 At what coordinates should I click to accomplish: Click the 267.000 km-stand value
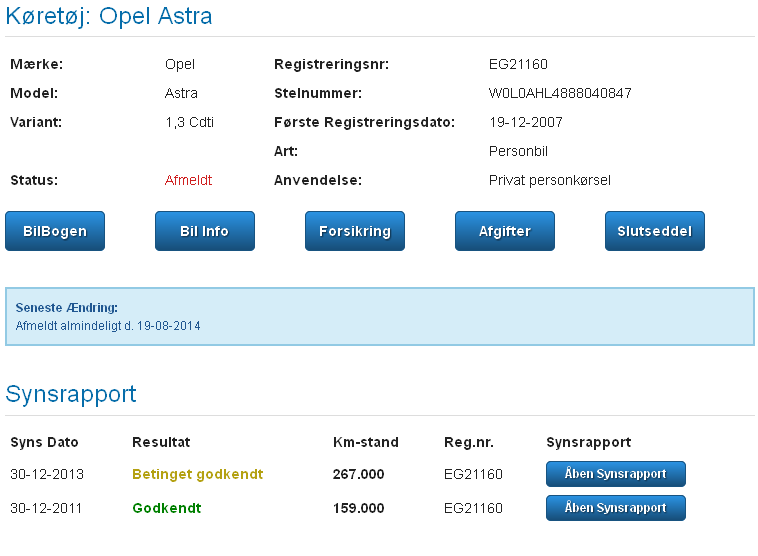pos(358,474)
